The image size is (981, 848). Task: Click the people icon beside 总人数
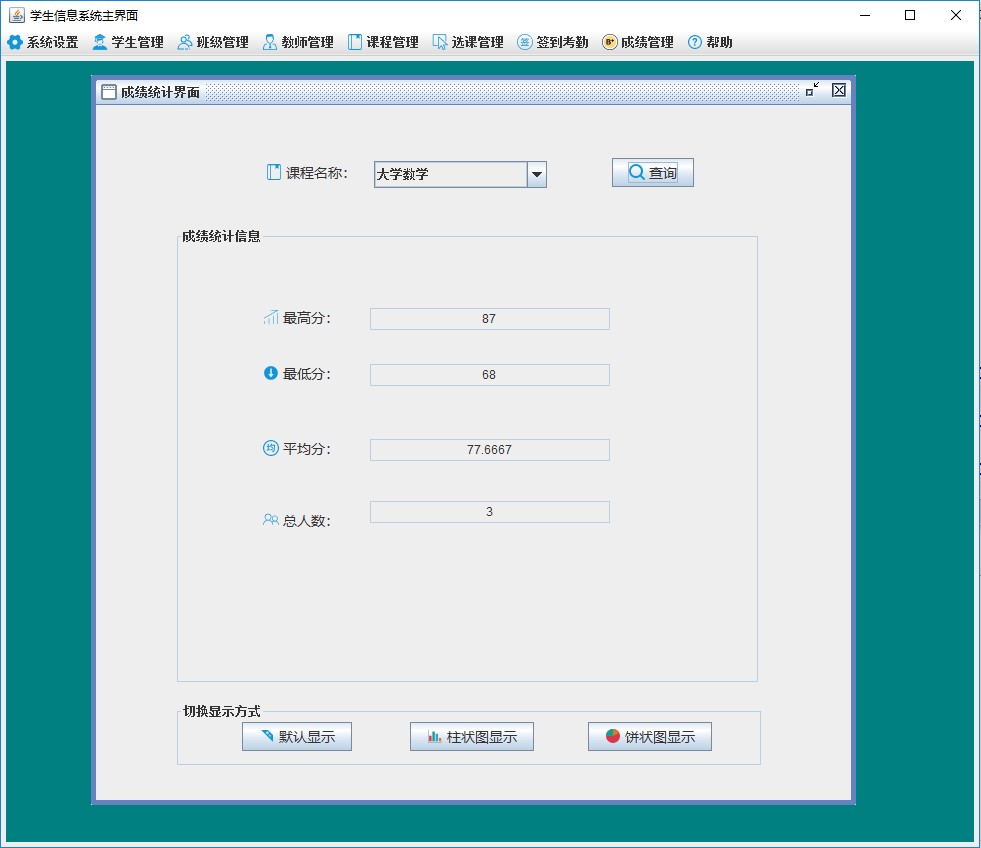tap(271, 519)
